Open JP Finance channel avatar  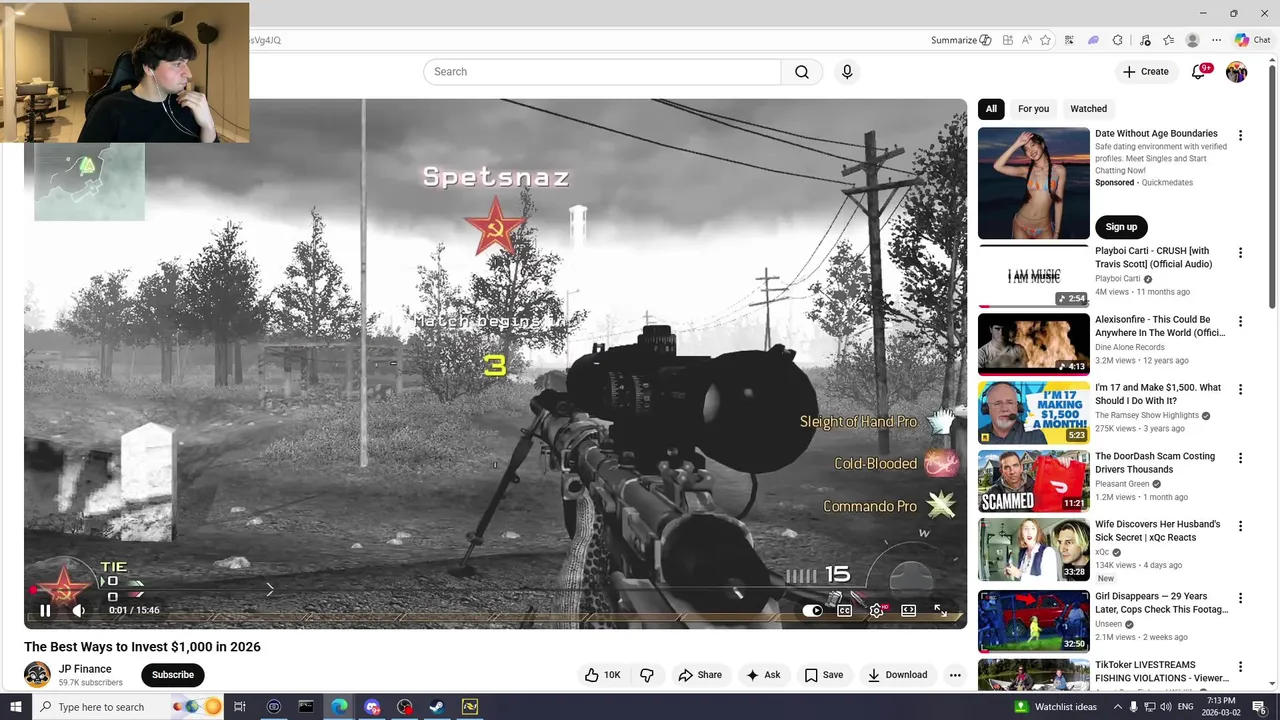tap(37, 675)
